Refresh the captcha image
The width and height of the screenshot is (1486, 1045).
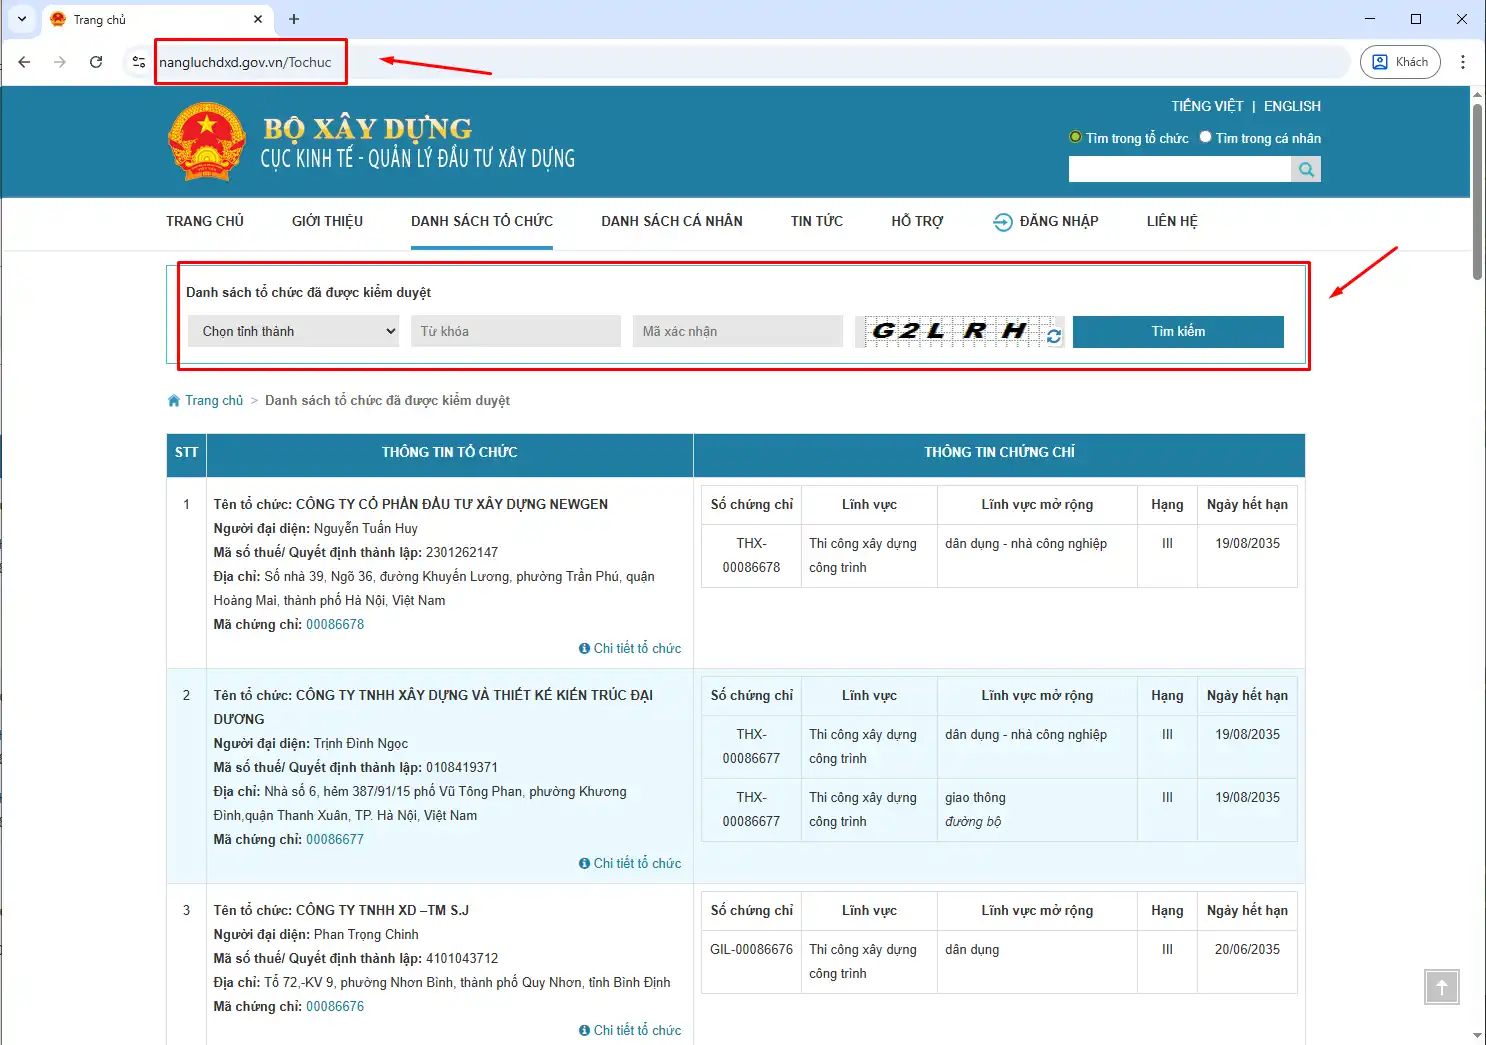click(1054, 337)
